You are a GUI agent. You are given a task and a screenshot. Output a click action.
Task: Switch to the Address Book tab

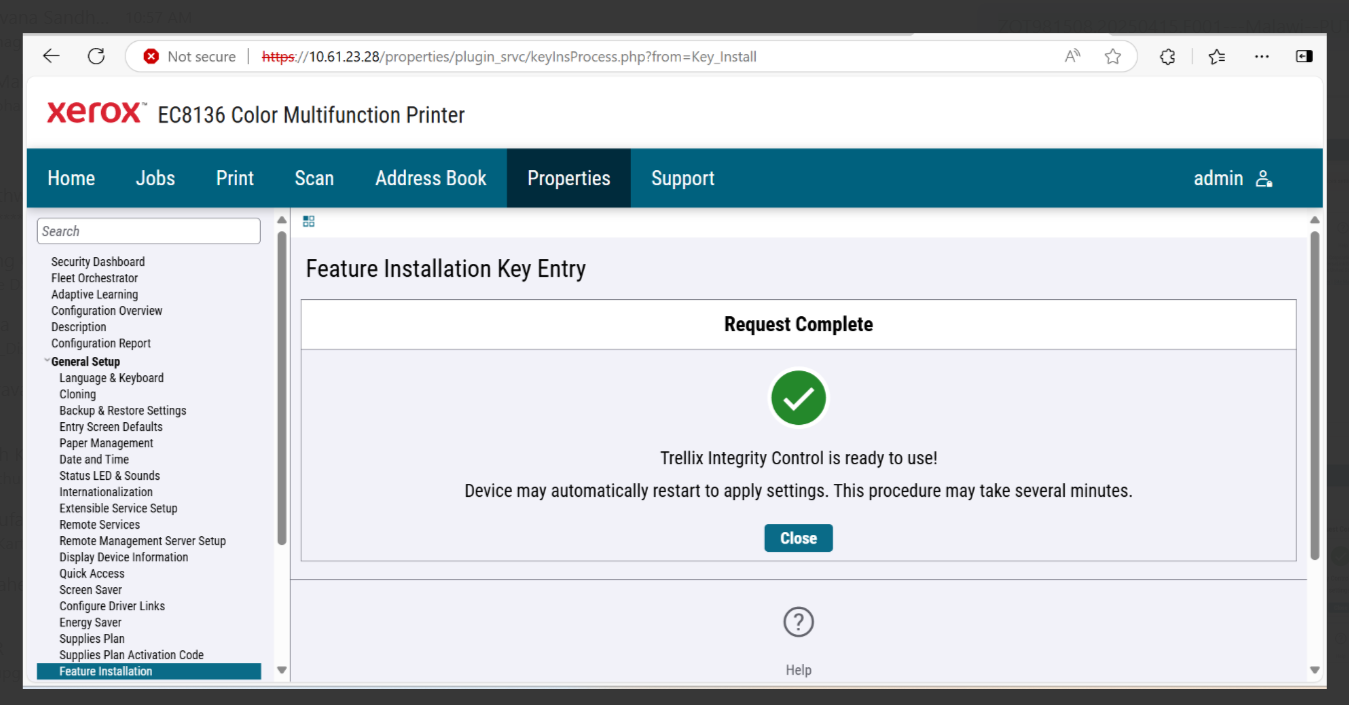pyautogui.click(x=431, y=178)
